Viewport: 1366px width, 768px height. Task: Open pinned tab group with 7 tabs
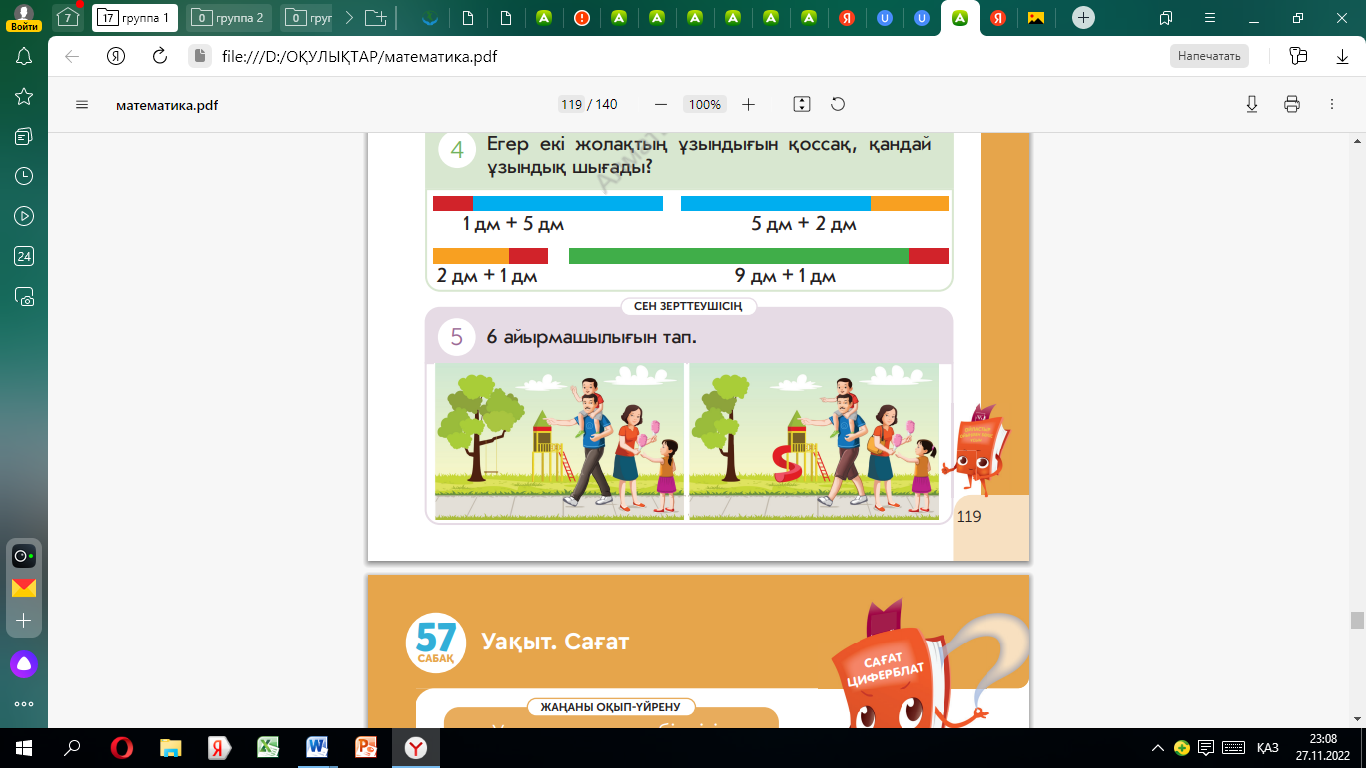tap(67, 18)
